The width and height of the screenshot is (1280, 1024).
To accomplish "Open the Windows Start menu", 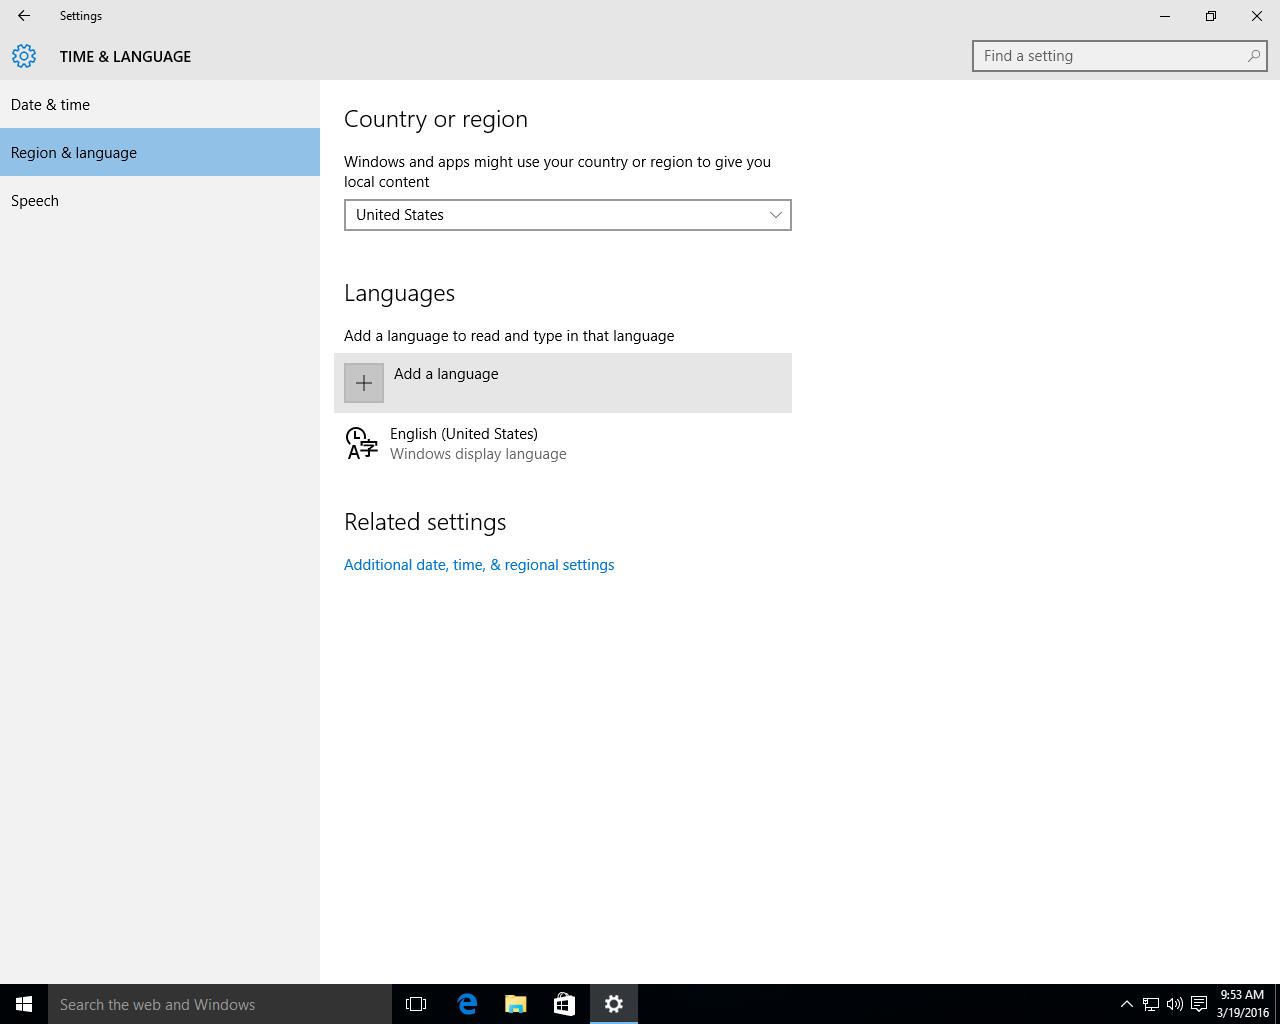I will pyautogui.click(x=24, y=1004).
